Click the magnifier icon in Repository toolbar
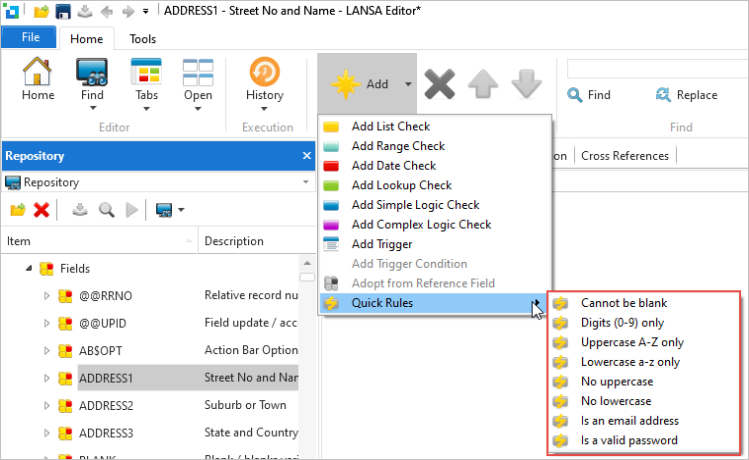Screen dimensions: 749x460 [106, 210]
